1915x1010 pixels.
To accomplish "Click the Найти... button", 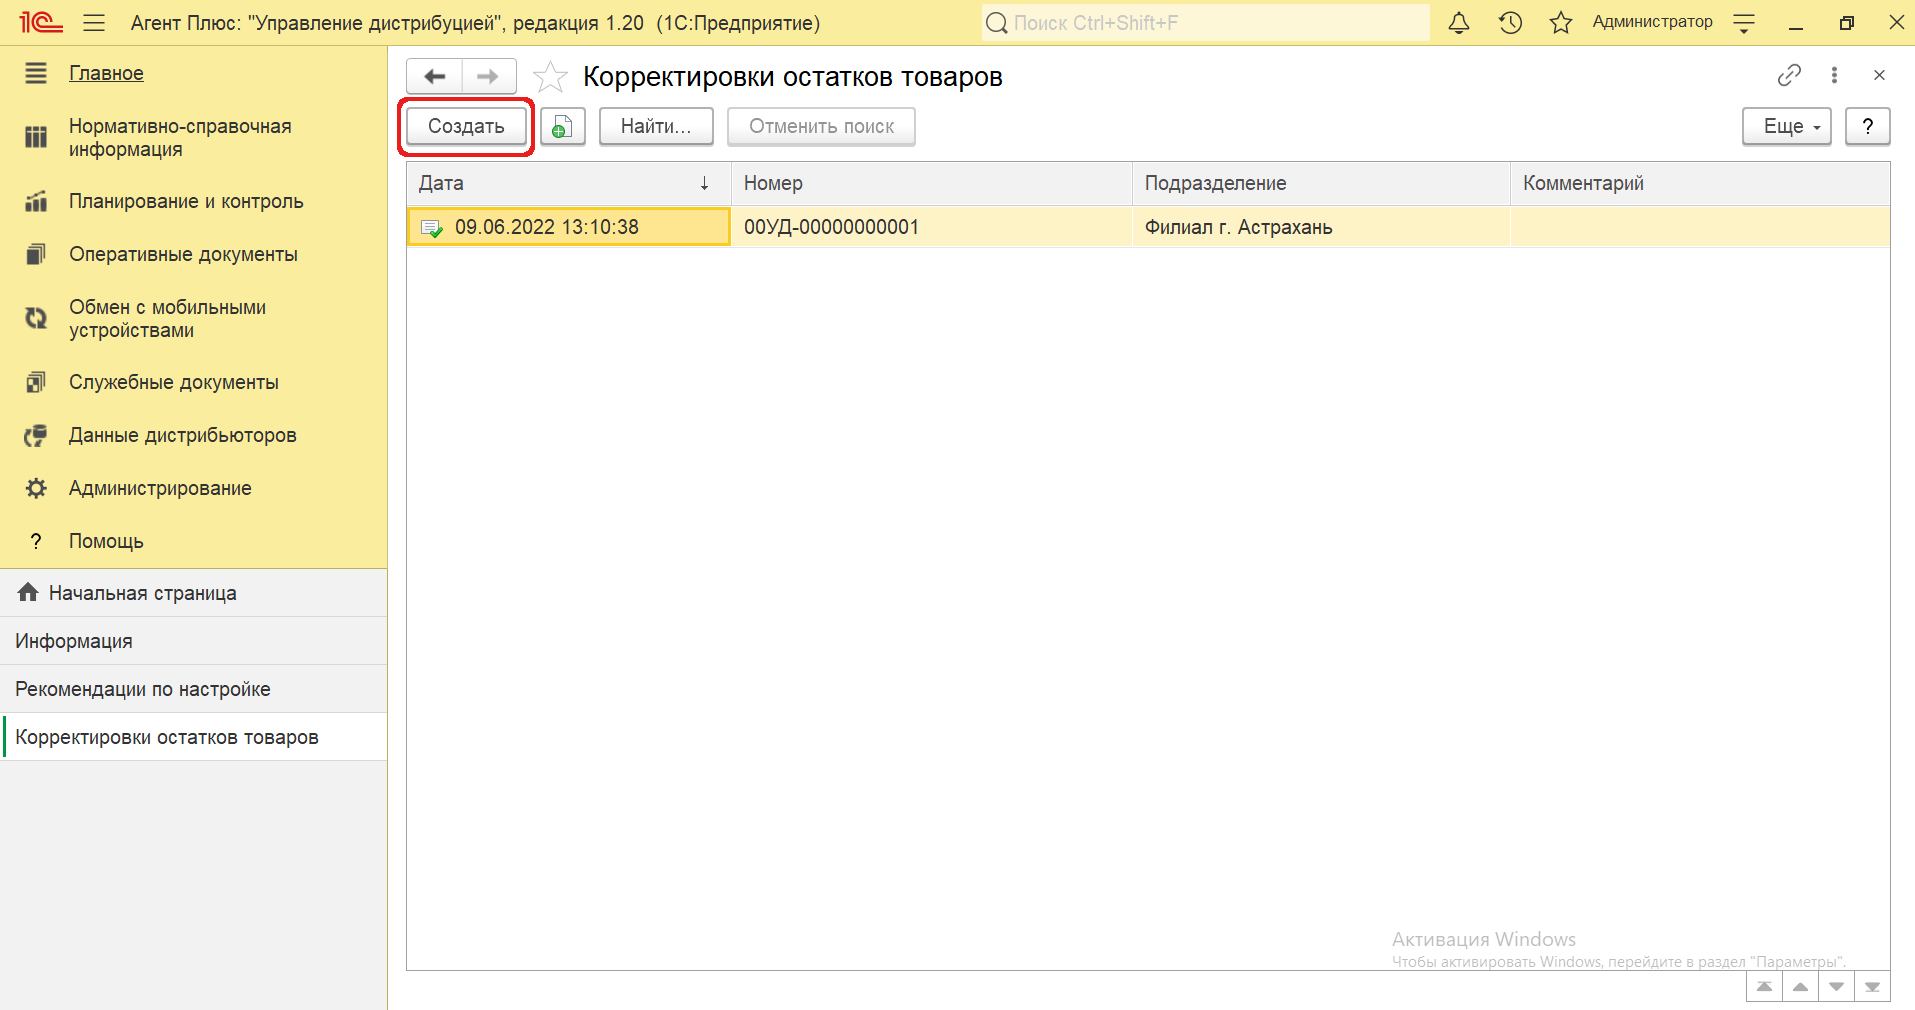I will (x=656, y=127).
